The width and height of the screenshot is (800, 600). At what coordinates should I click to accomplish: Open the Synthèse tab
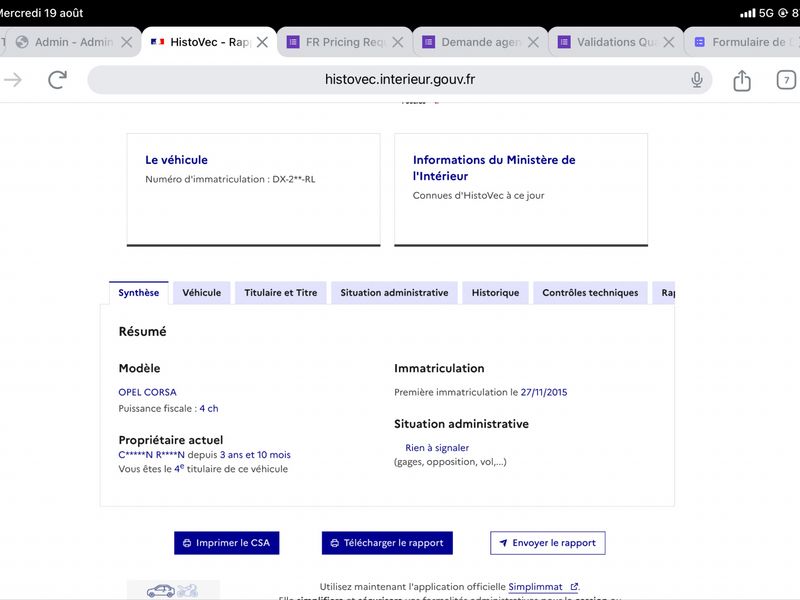click(x=138, y=293)
